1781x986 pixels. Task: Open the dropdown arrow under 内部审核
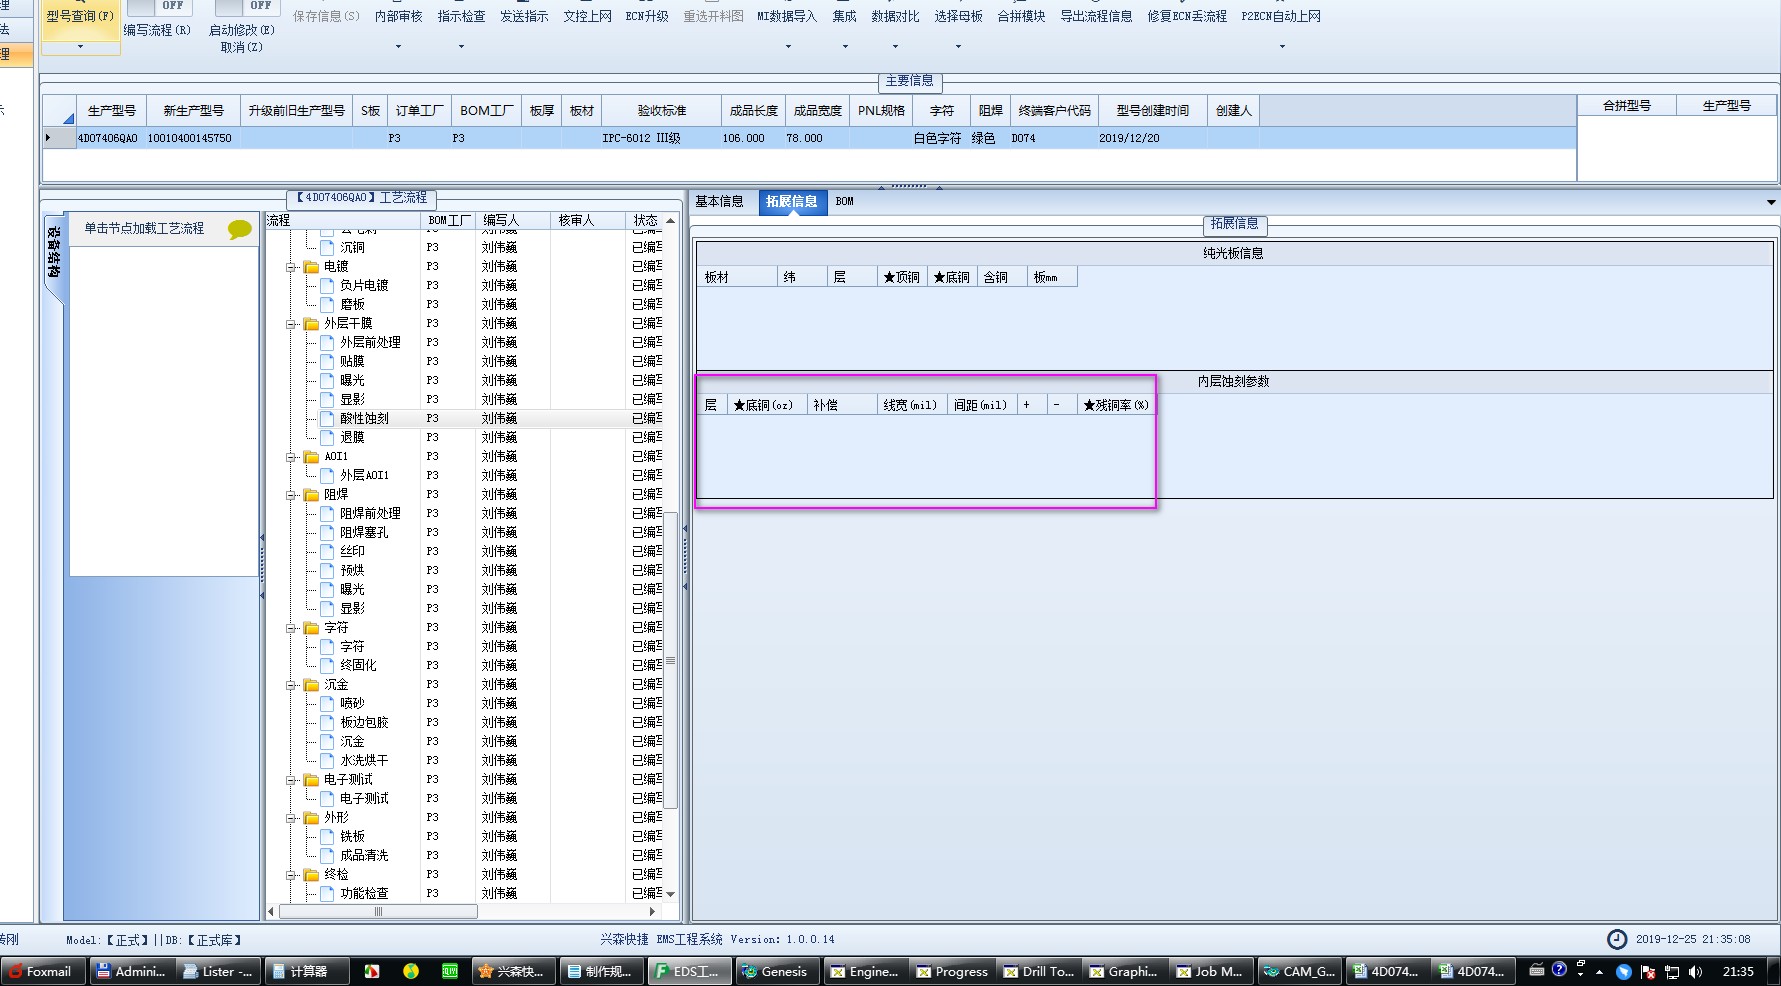(x=398, y=46)
